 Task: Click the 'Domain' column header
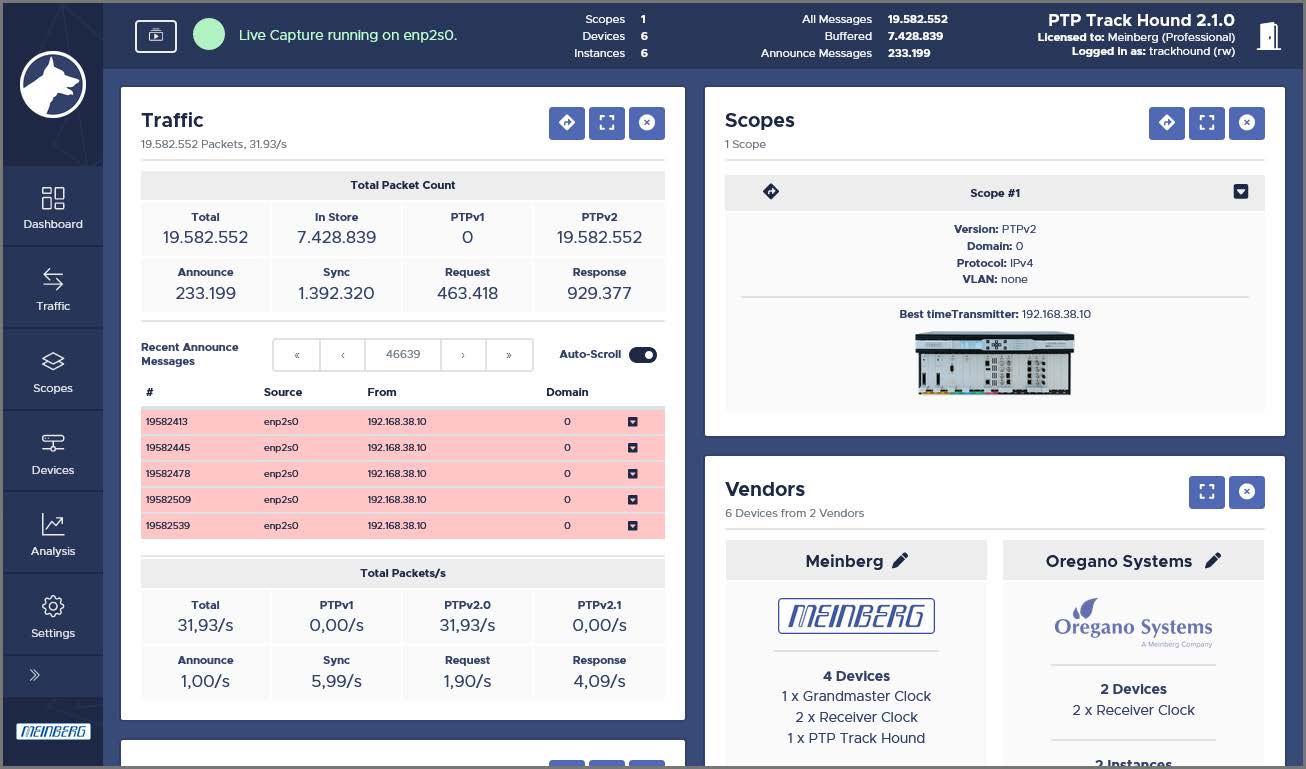click(567, 392)
